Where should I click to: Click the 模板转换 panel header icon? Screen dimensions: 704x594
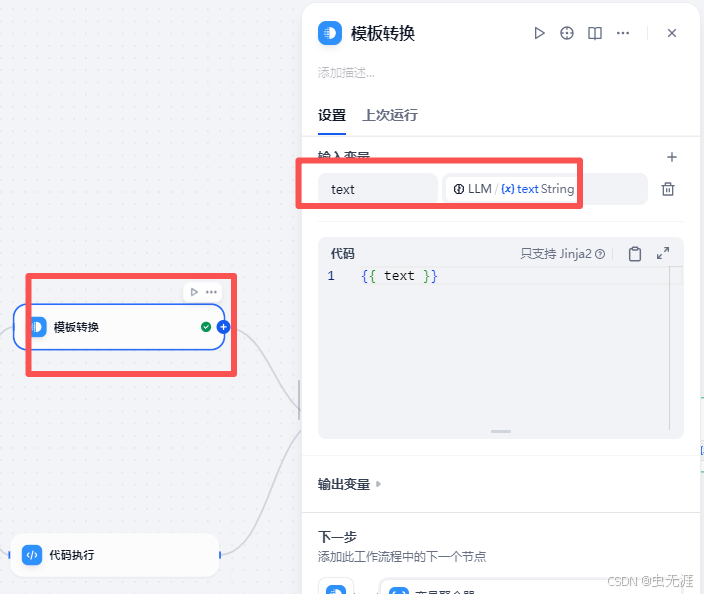pyautogui.click(x=330, y=33)
